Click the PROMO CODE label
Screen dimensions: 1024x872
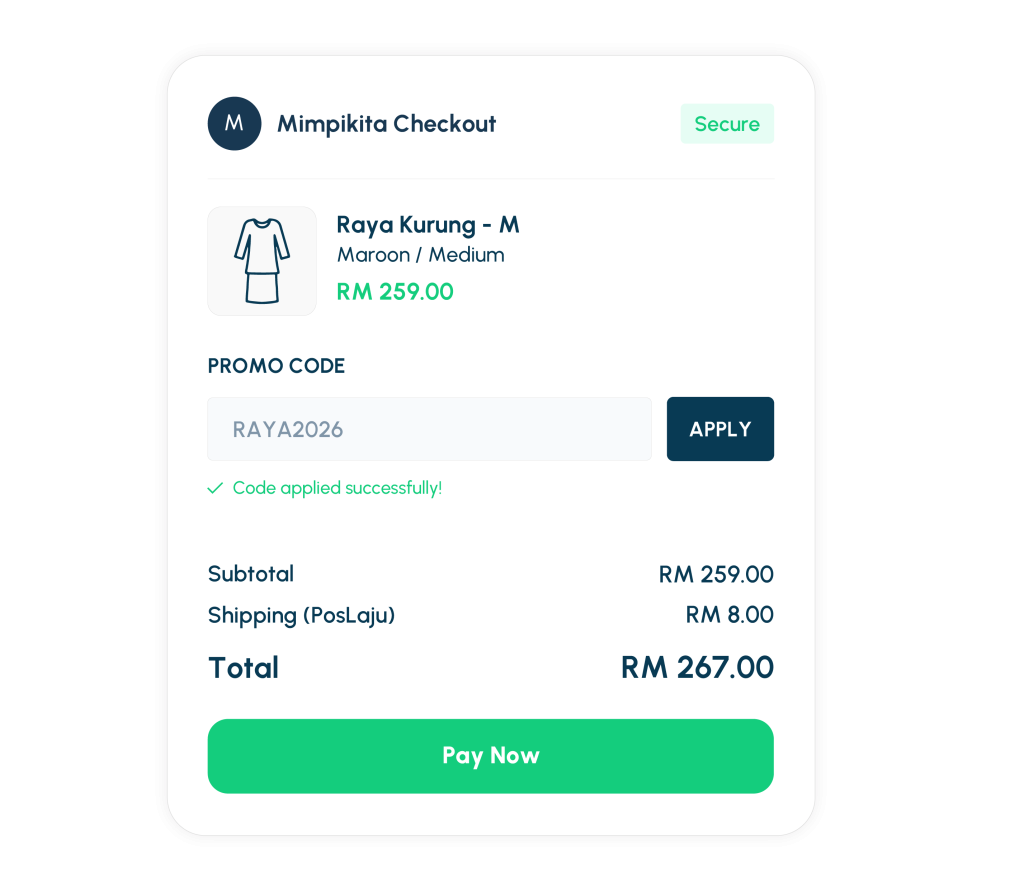click(x=276, y=366)
